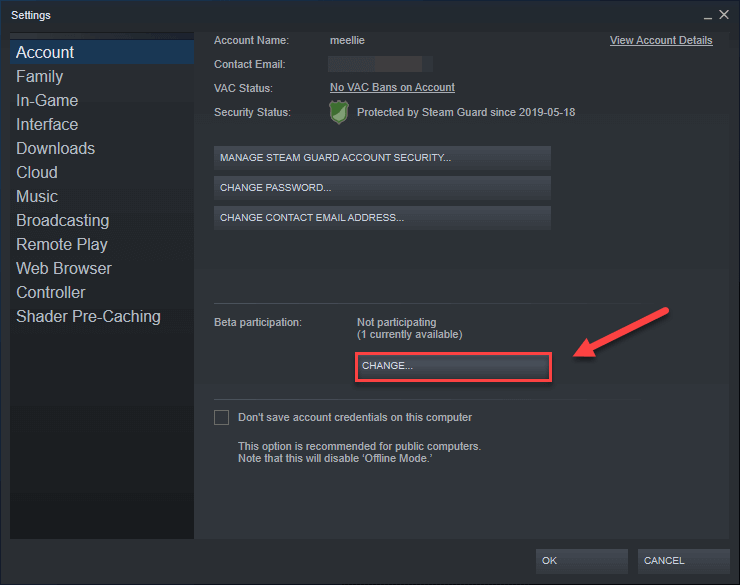
Task: Click the public computers recommendation note
Action: (x=359, y=452)
